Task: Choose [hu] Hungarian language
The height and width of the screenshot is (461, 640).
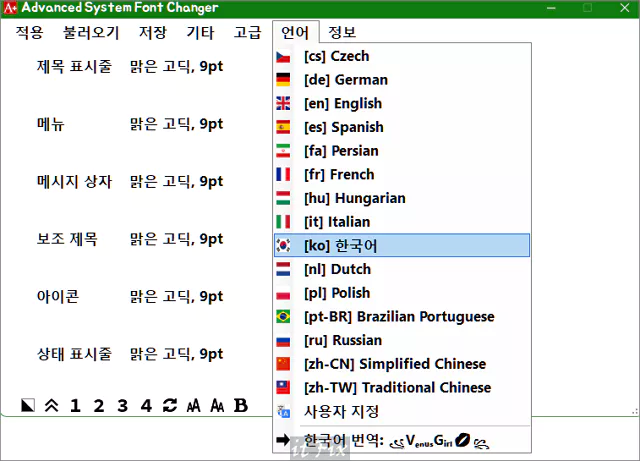Action: 402,198
